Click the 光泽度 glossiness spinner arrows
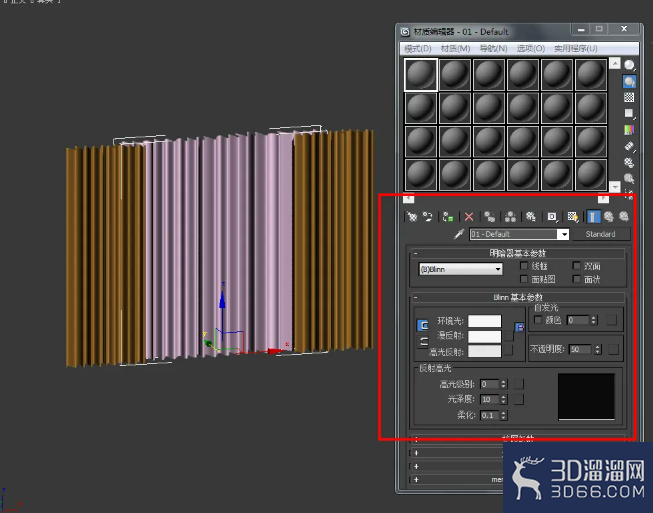 pyautogui.click(x=503, y=399)
